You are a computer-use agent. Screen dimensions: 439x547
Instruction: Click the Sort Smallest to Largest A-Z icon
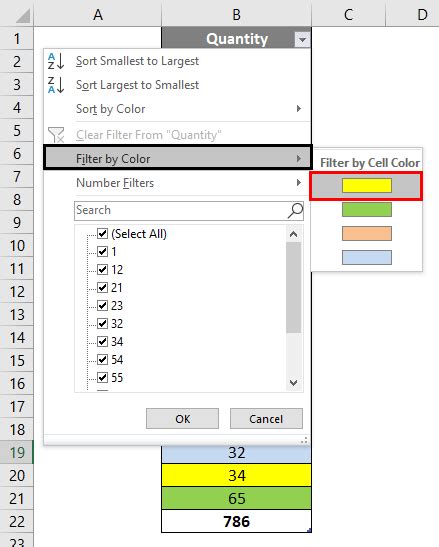[x=56, y=61]
